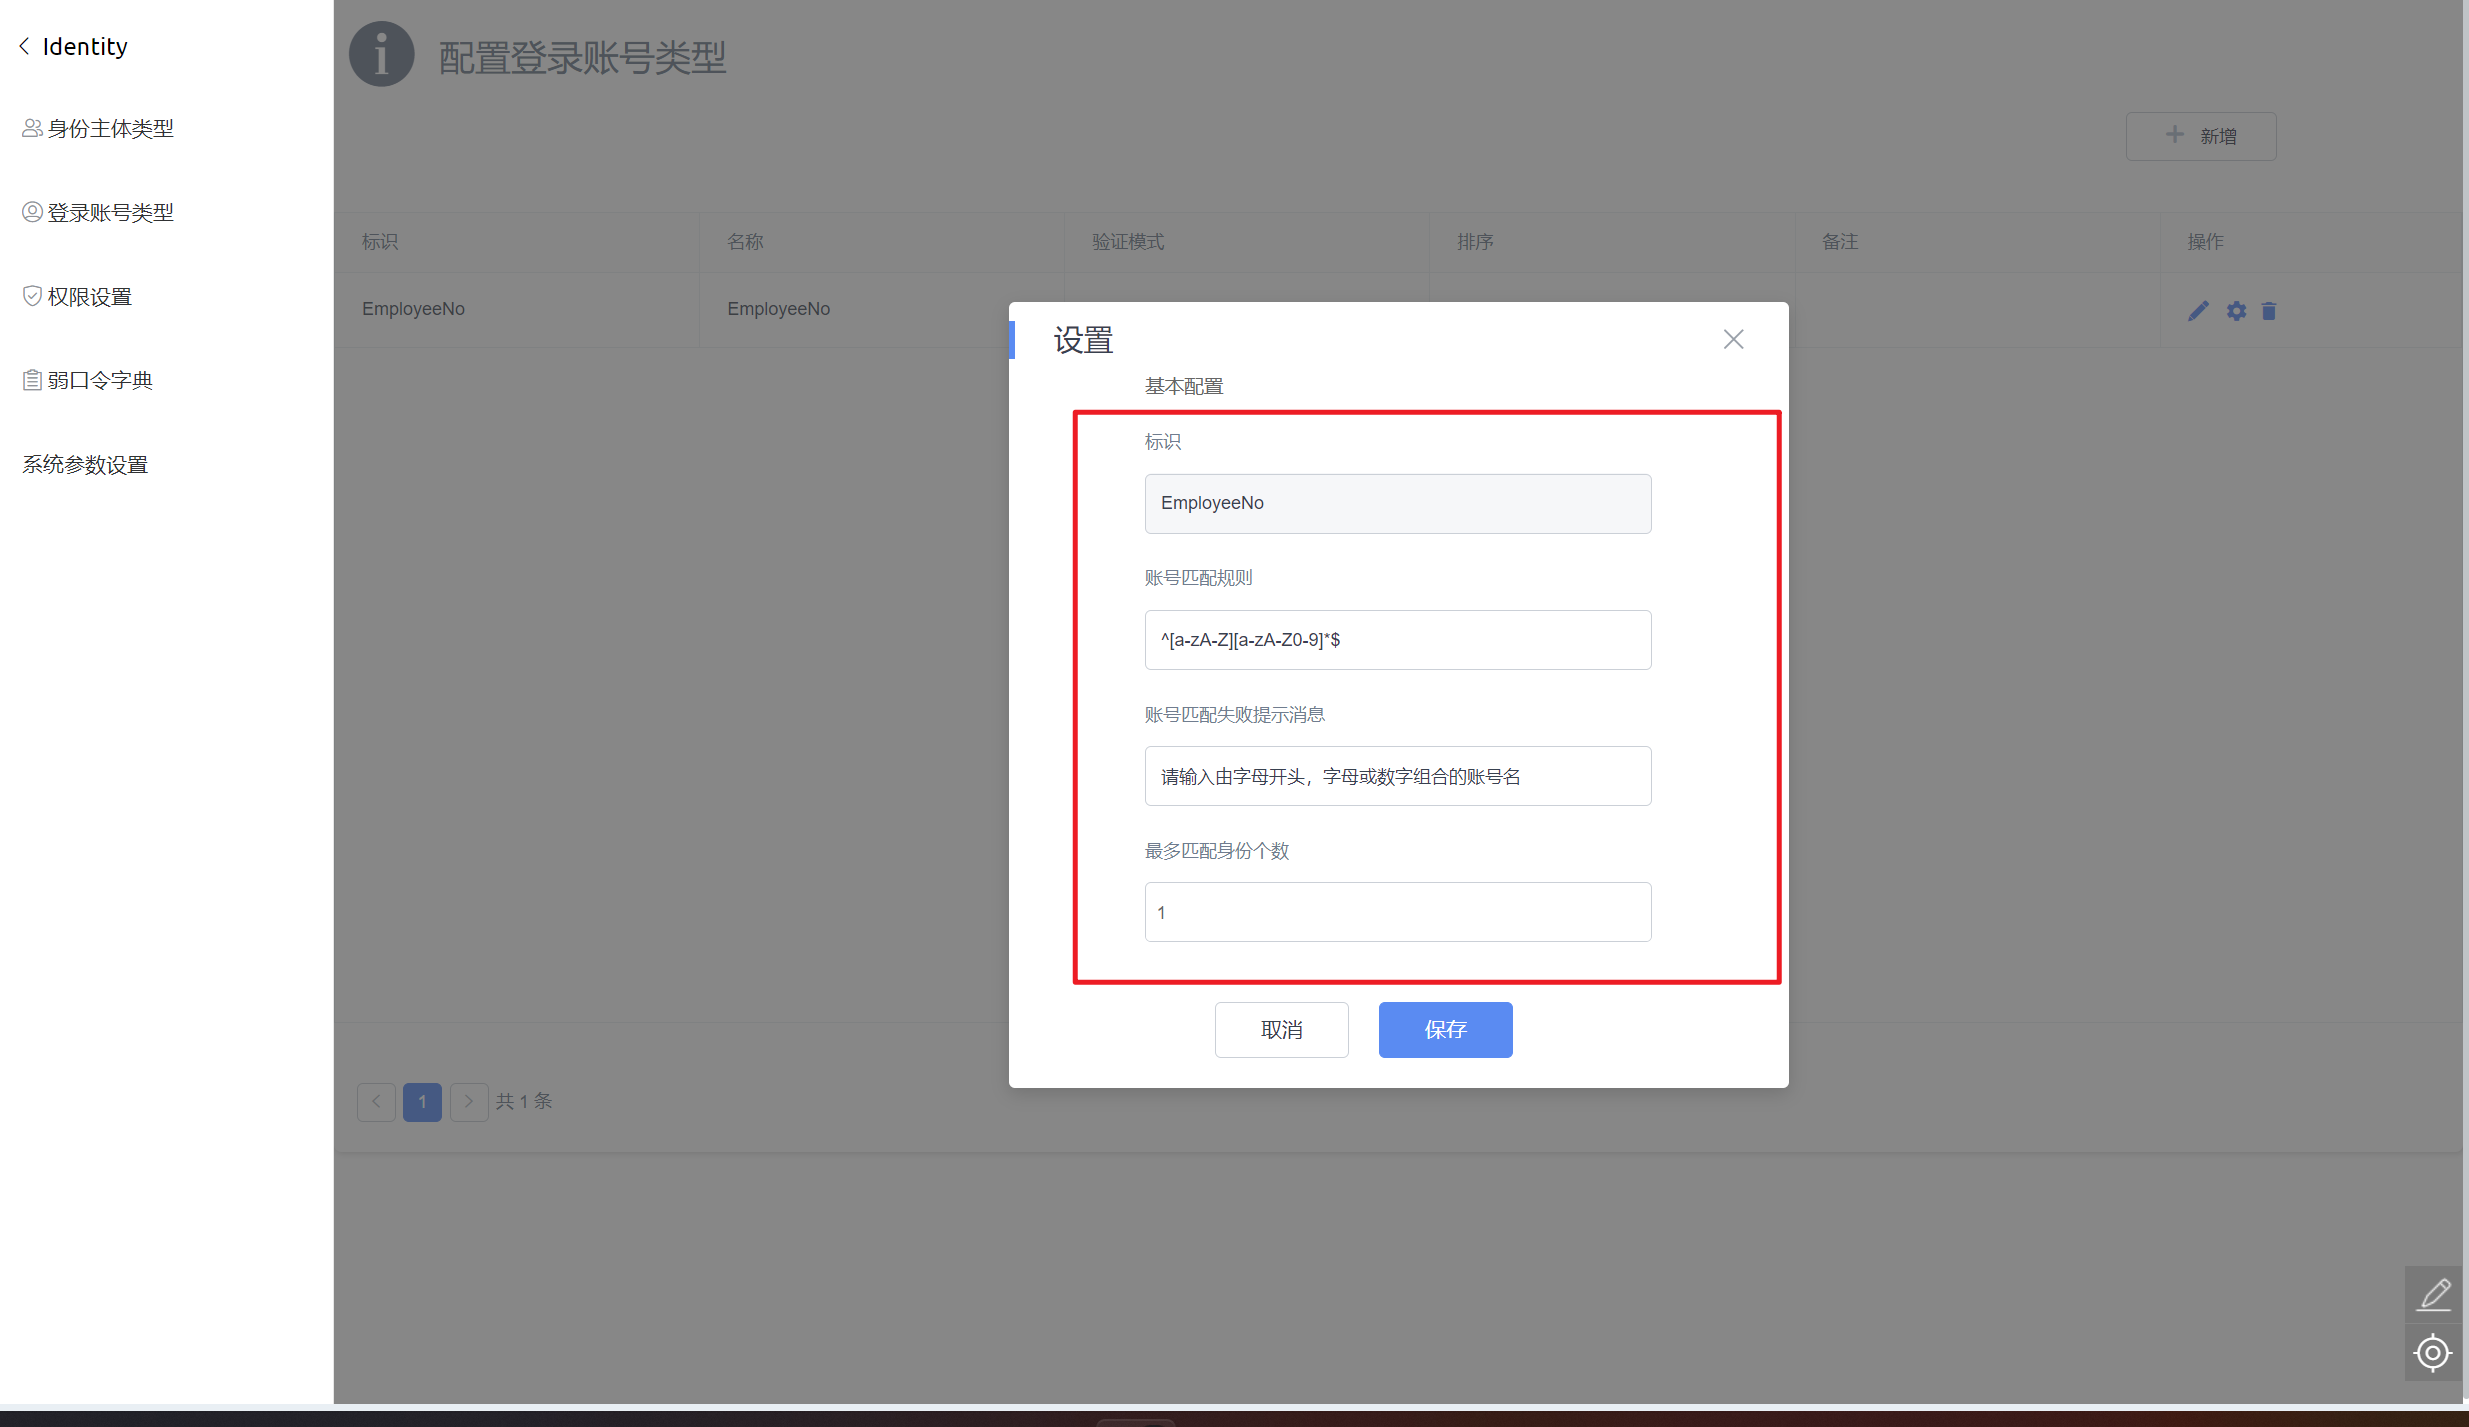Click the back arrow next to Identity

[x=24, y=46]
